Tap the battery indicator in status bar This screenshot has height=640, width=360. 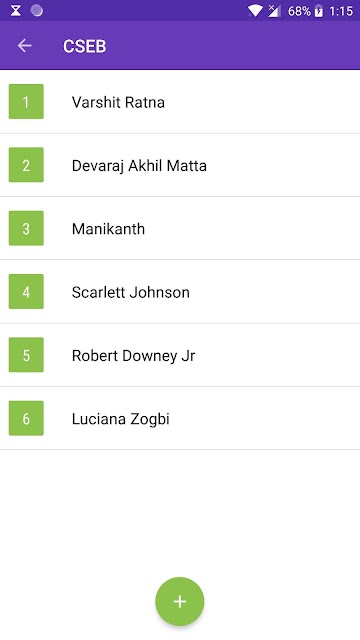point(319,11)
